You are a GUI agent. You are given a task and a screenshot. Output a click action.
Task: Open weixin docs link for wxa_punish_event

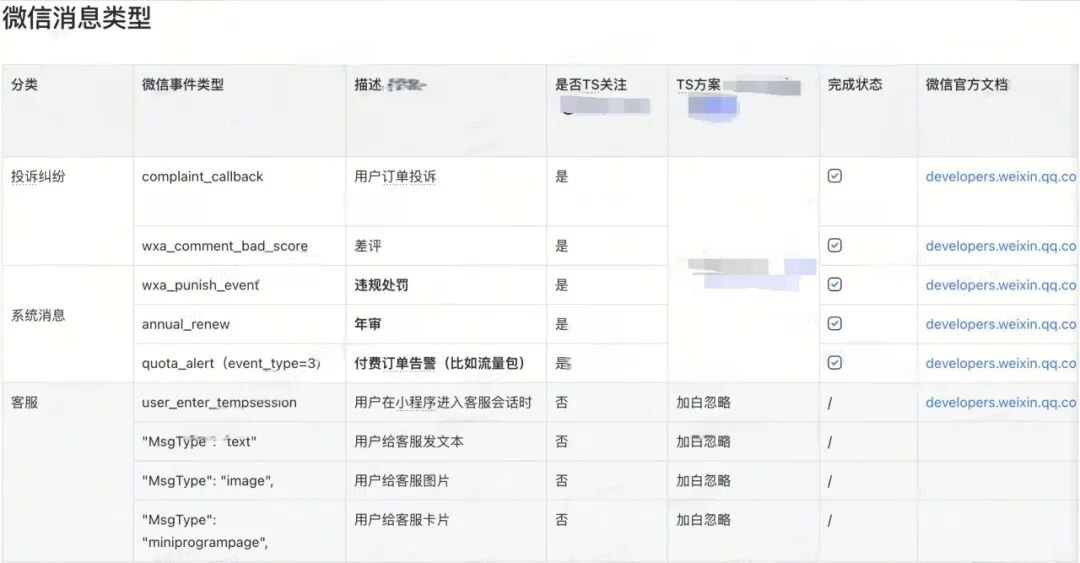(1001, 285)
